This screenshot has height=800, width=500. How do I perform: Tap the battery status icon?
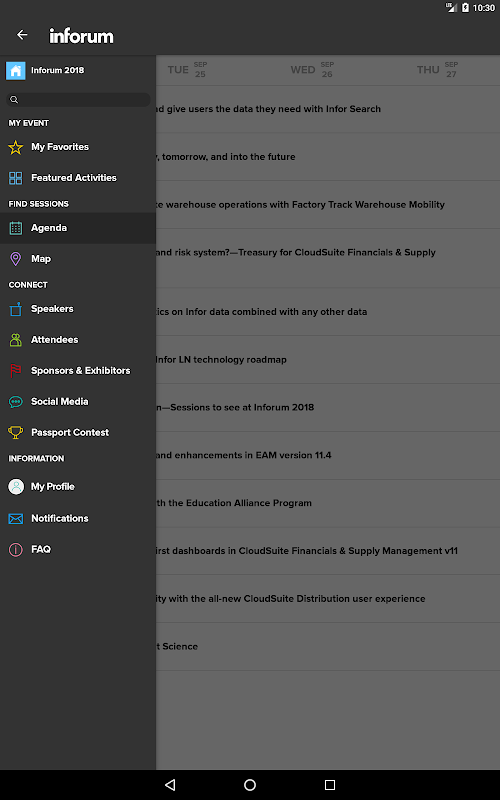click(465, 8)
